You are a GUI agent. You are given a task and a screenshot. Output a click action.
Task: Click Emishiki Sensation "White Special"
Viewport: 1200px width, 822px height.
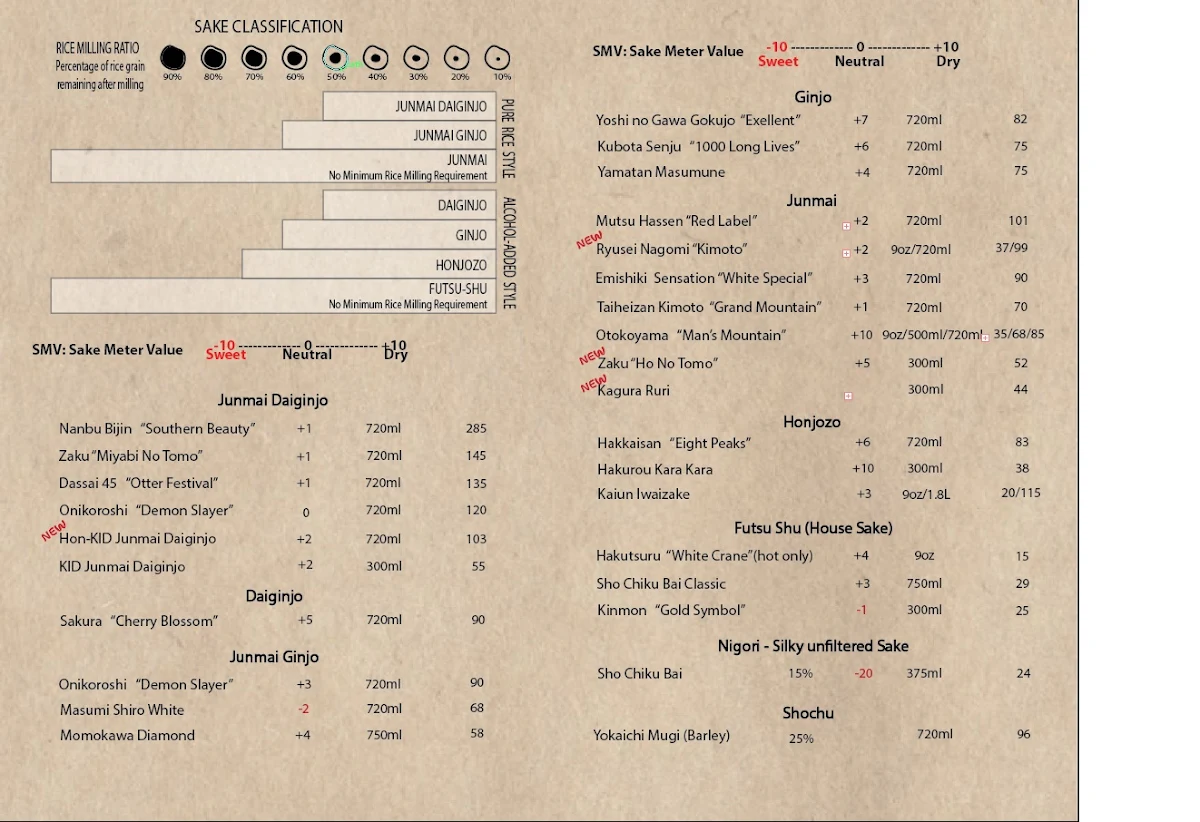coord(704,278)
